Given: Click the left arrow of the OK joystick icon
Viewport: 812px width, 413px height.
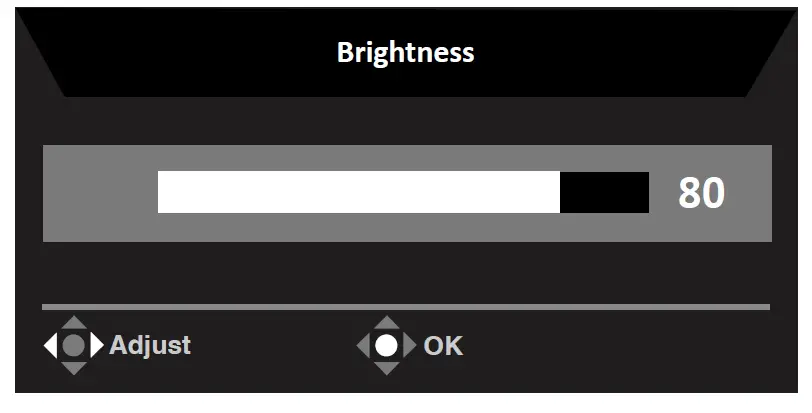Looking at the screenshot, I should tap(363, 346).
